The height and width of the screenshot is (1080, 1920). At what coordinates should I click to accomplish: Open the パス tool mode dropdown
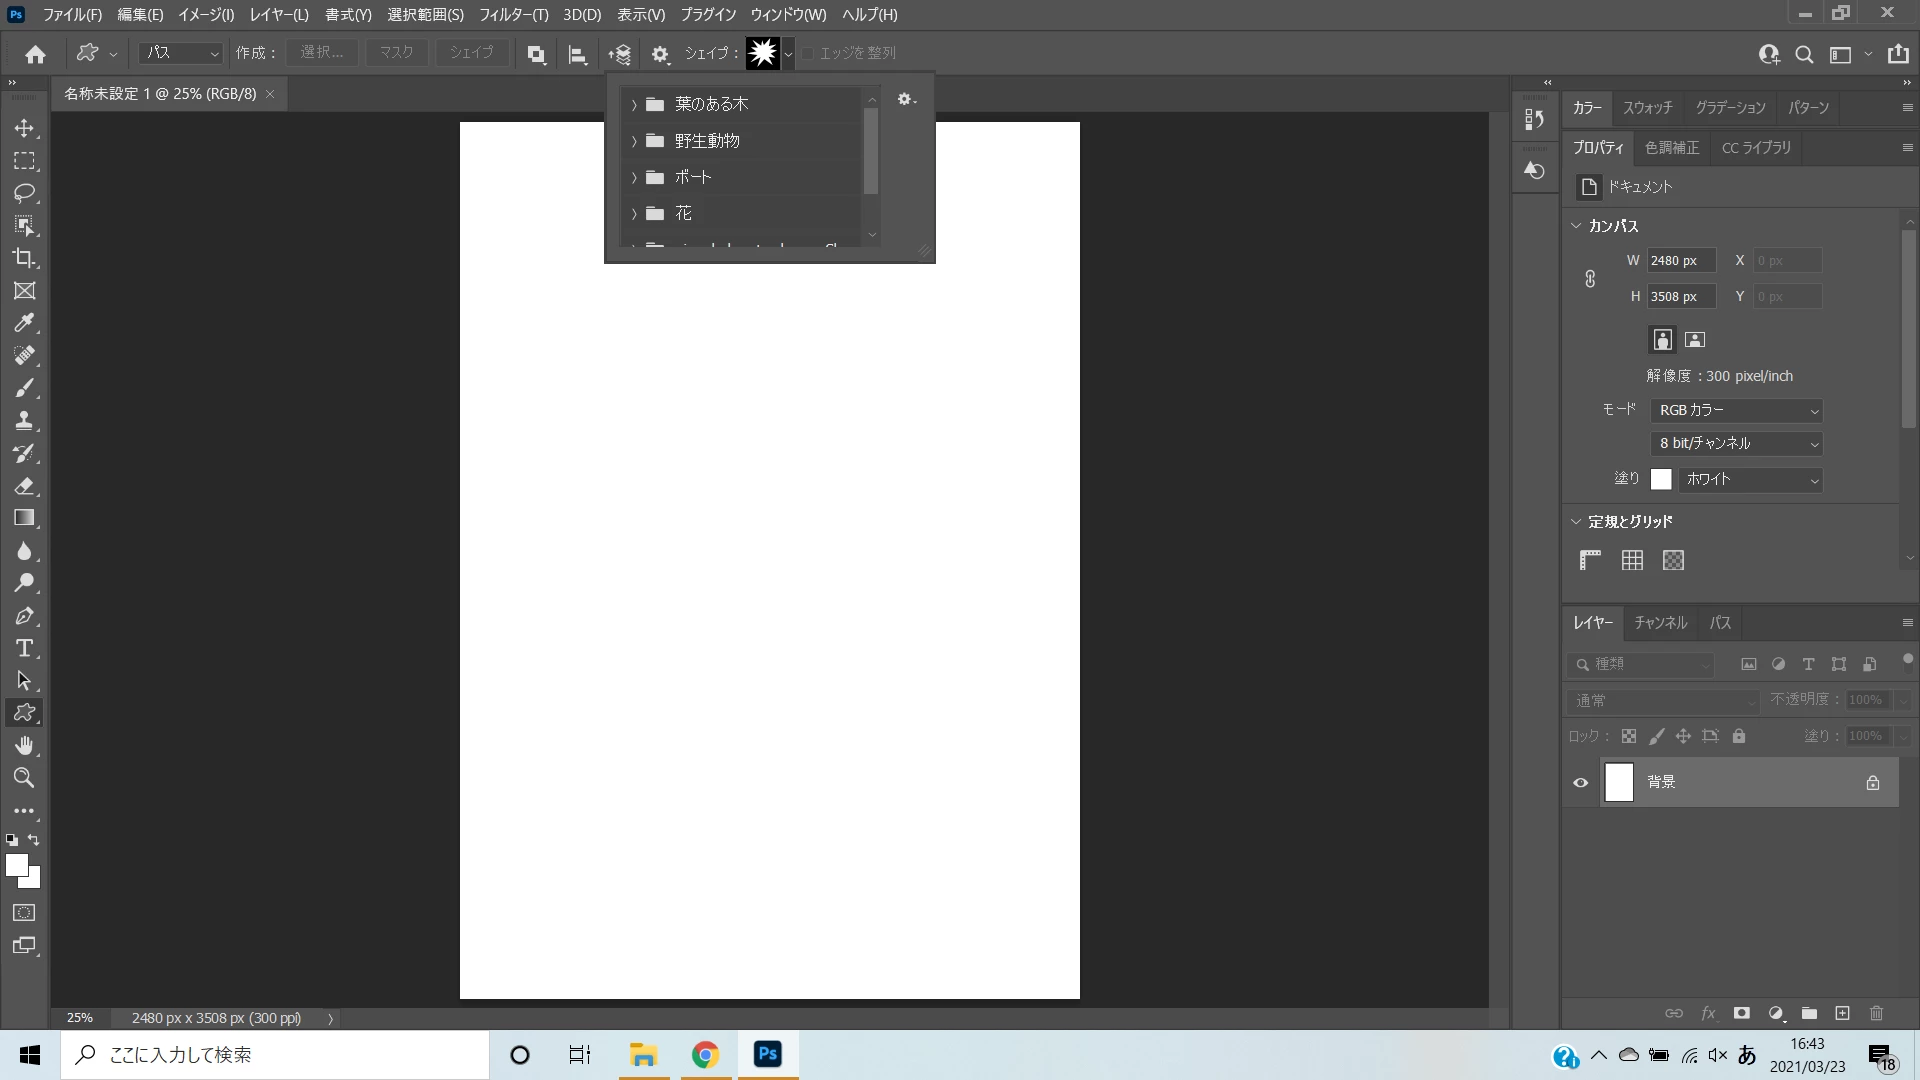point(180,53)
